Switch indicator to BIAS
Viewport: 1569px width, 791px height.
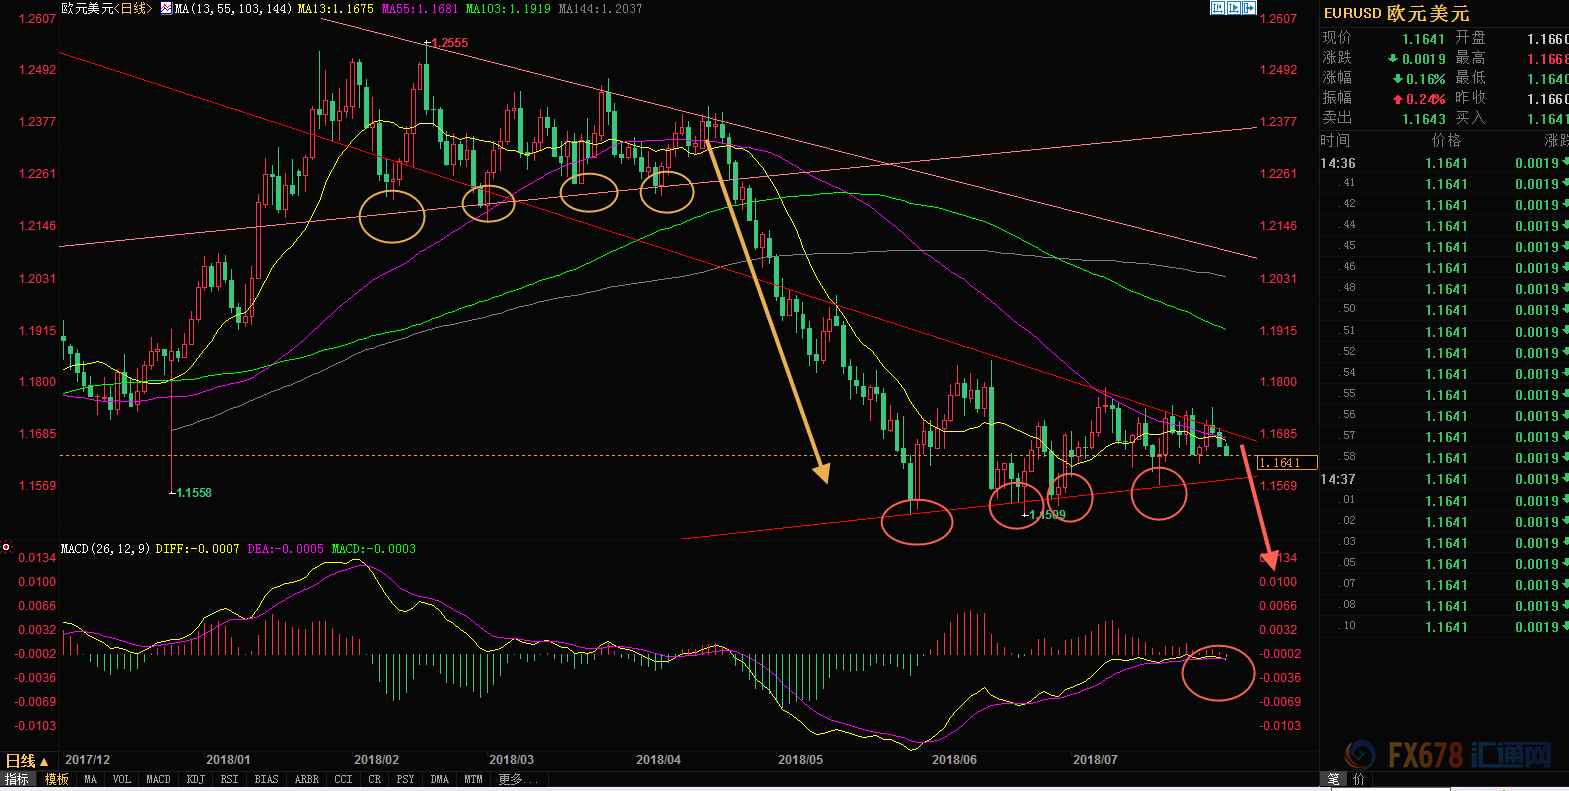[266, 779]
